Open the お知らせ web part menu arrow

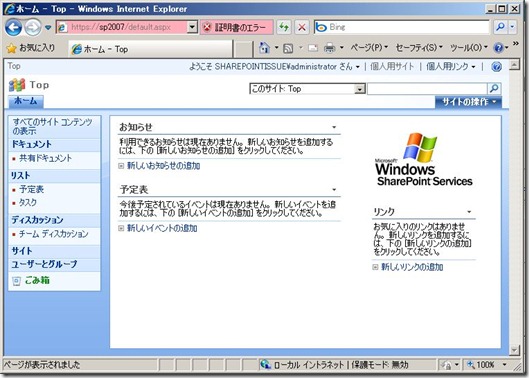coord(334,127)
